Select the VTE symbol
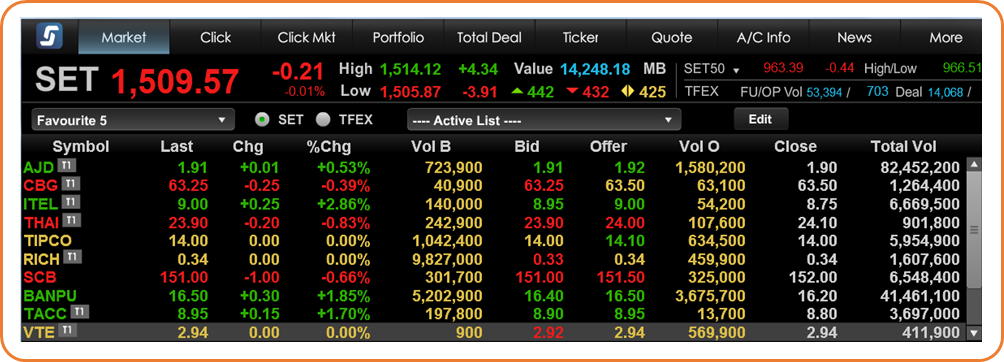Screen dimensions: 1004x362 click(x=39, y=333)
